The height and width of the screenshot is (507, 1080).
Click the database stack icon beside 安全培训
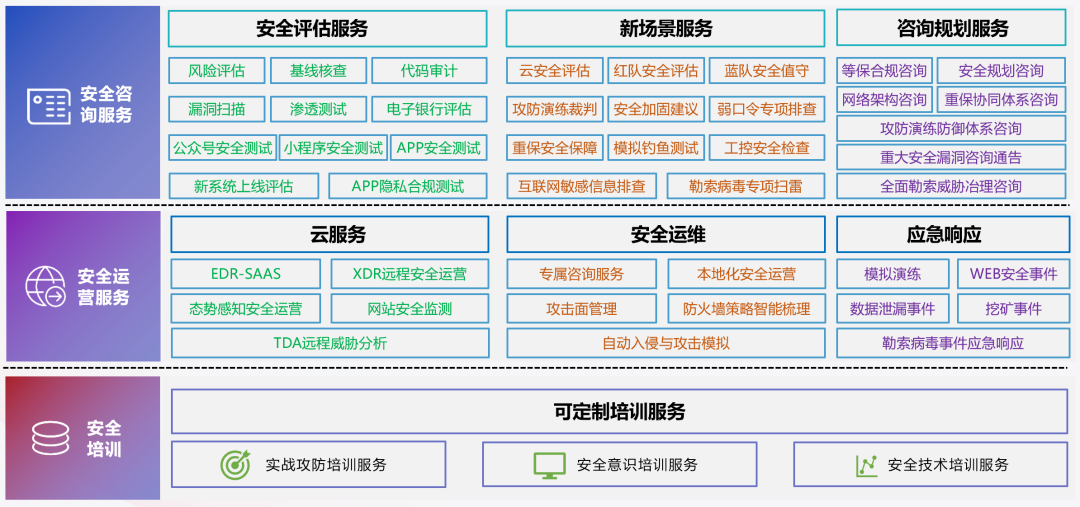[50, 438]
